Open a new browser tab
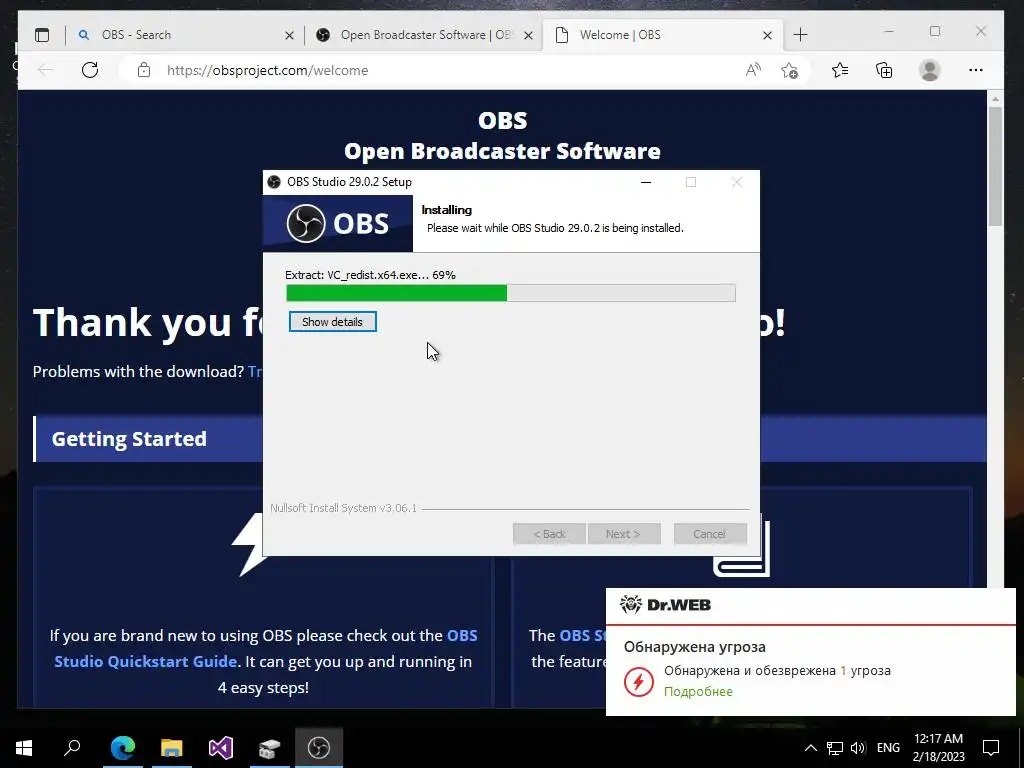This screenshot has height=768, width=1024. (x=800, y=35)
